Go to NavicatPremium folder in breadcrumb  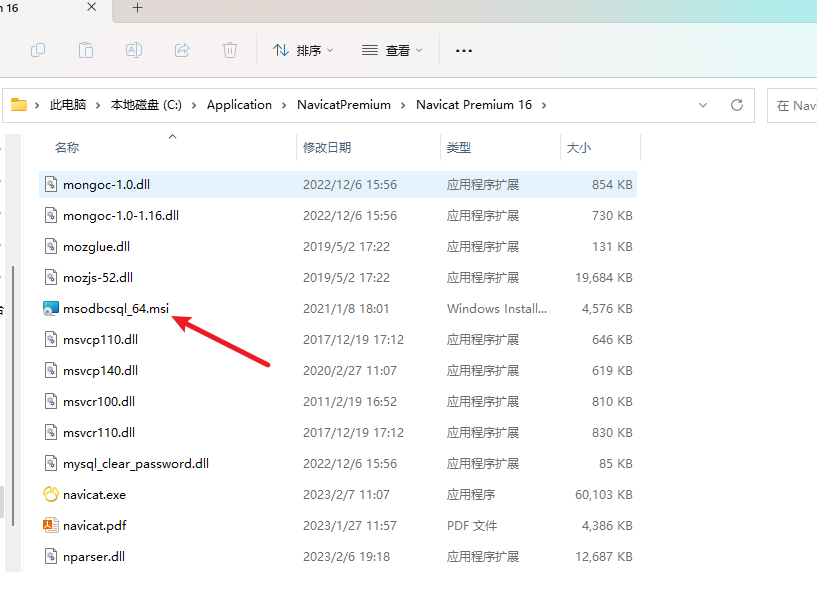344,105
